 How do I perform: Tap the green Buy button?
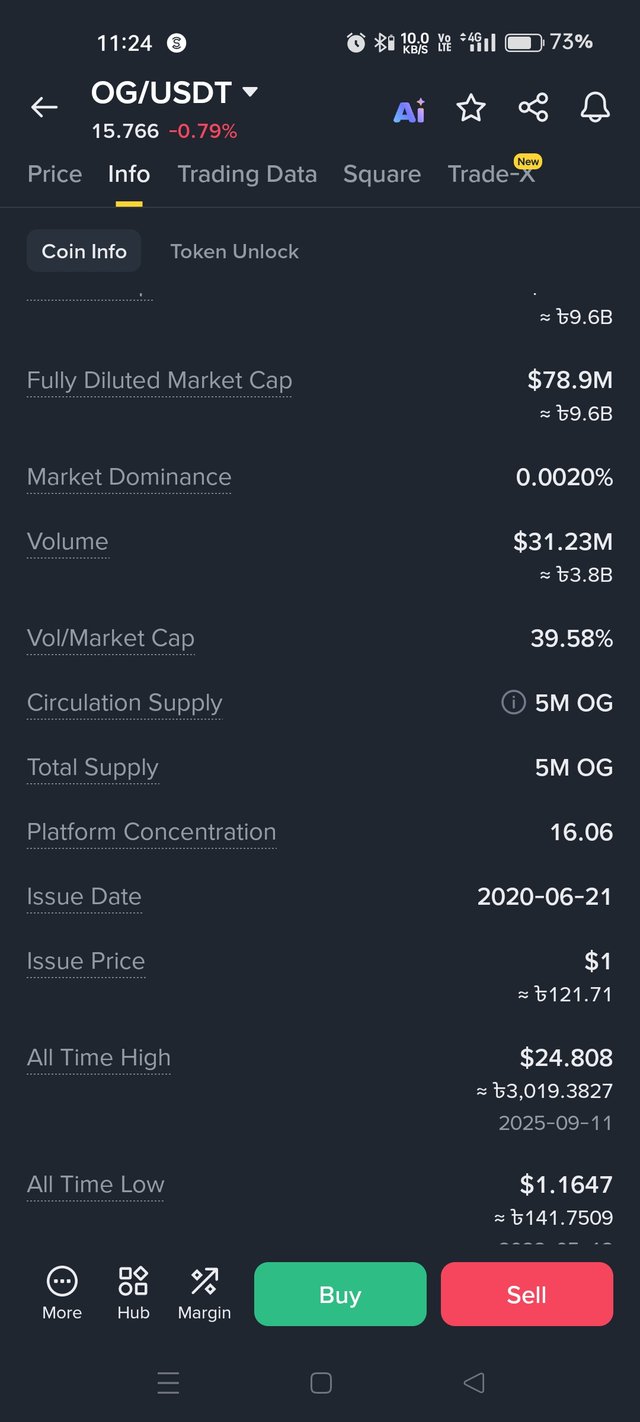pos(340,1294)
